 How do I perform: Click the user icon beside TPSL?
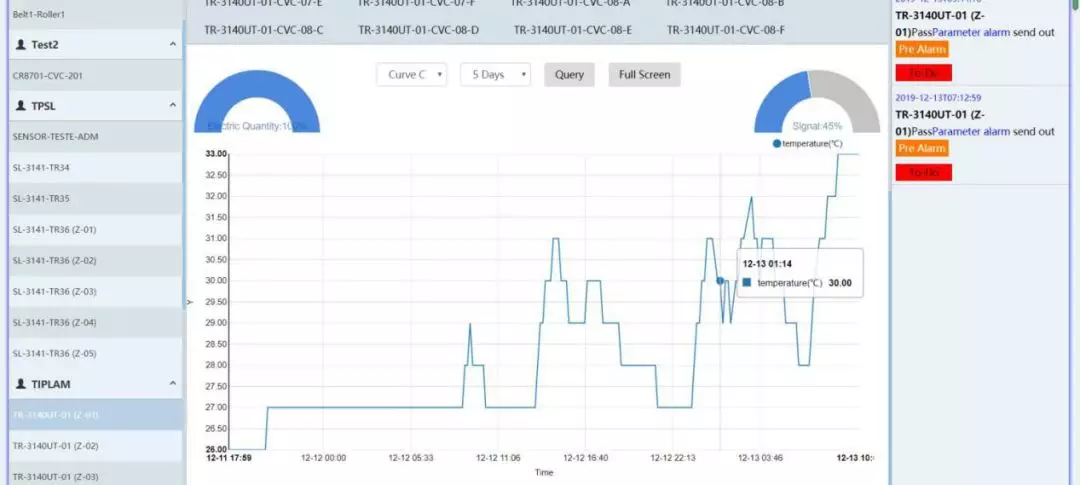[21, 105]
